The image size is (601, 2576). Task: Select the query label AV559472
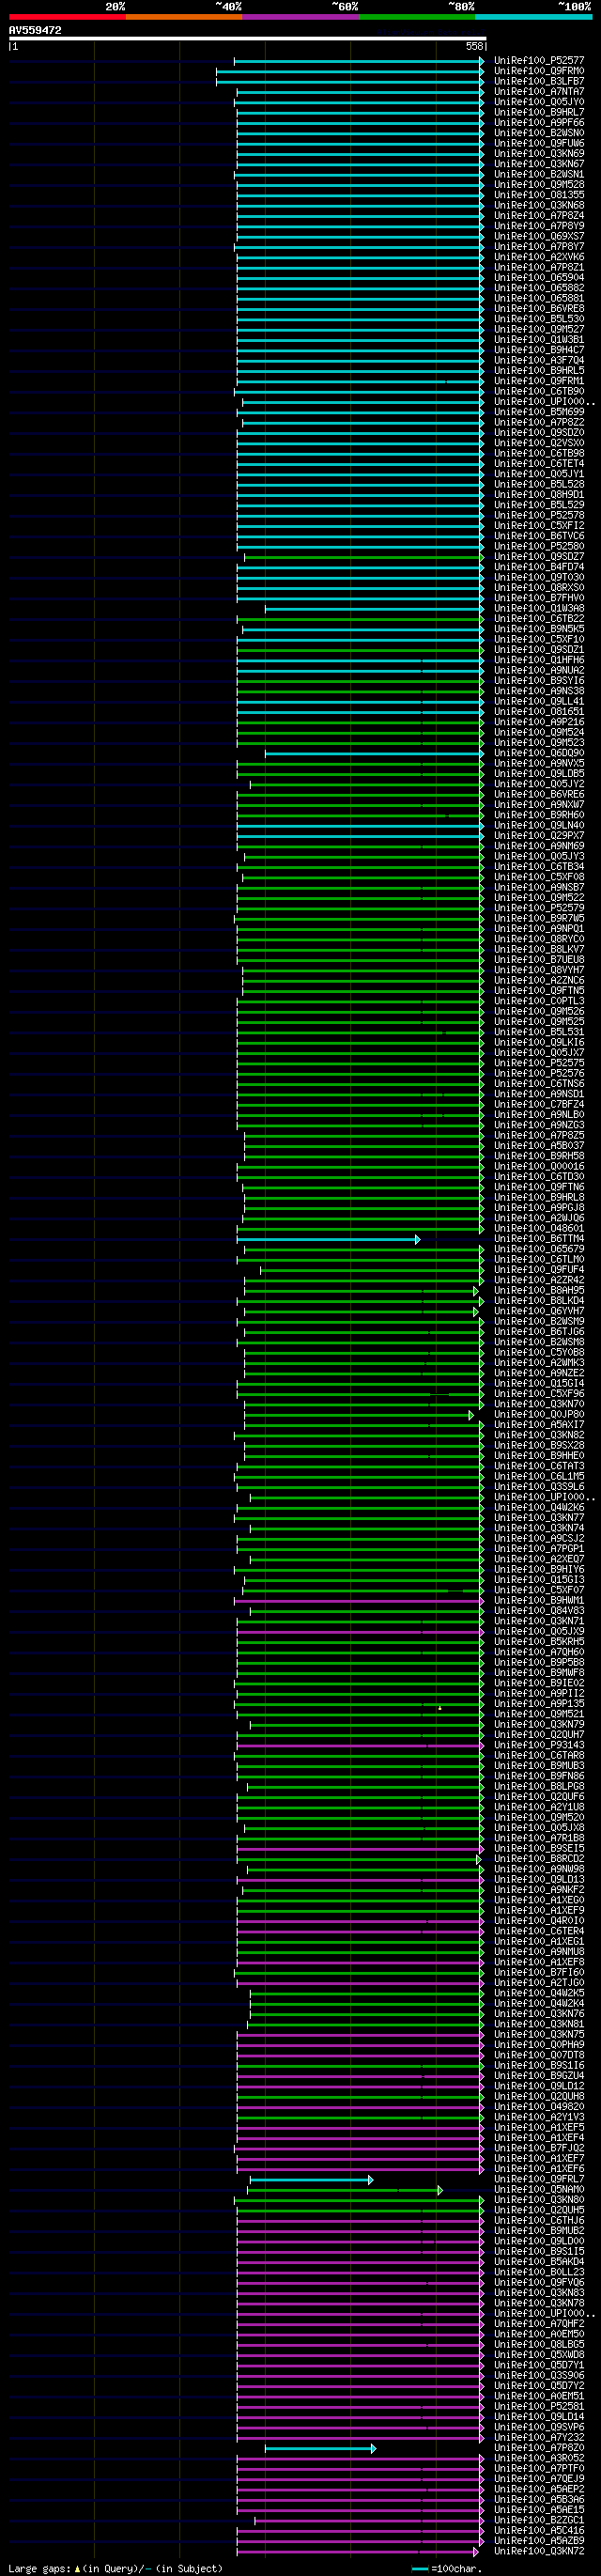coord(35,30)
